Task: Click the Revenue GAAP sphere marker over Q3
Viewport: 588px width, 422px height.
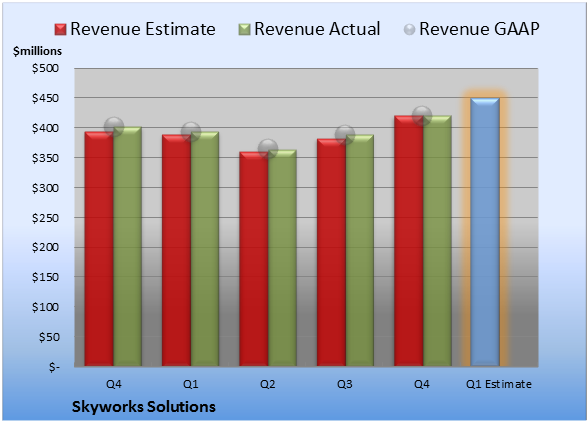Action: point(345,134)
